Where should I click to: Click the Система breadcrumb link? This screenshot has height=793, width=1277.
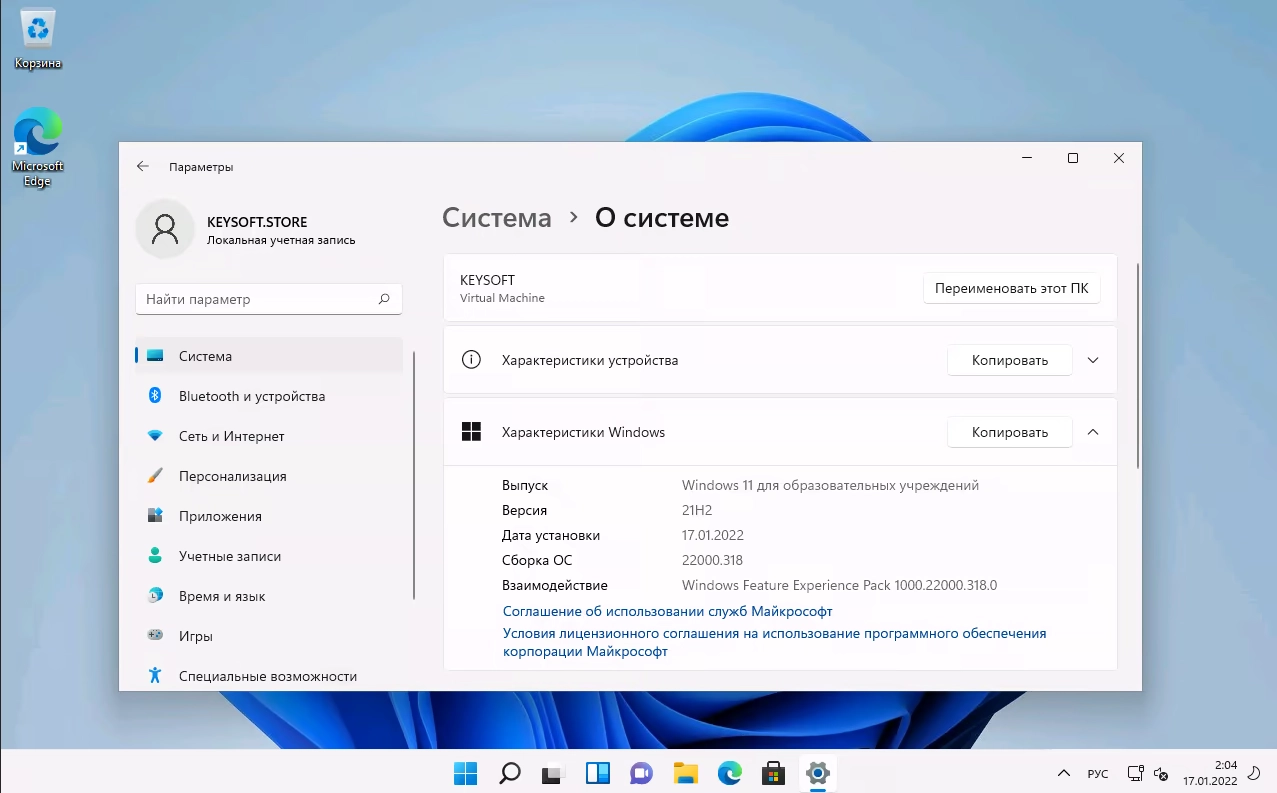496,217
